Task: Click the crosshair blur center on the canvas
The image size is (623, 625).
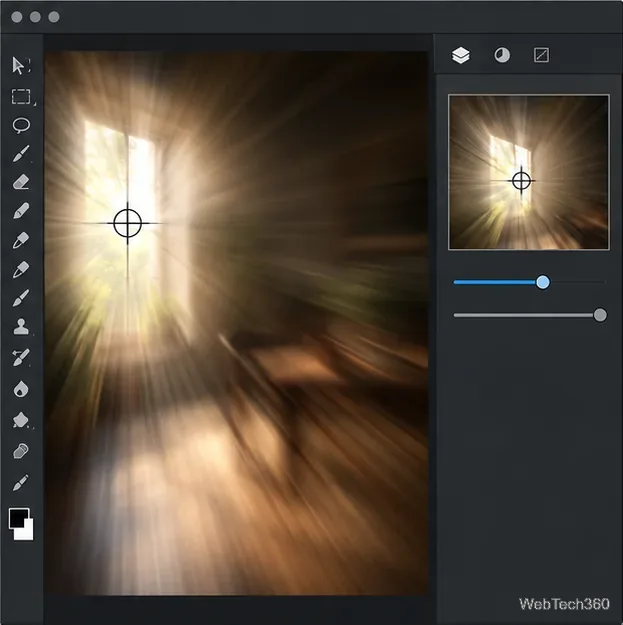Action: pos(128,223)
